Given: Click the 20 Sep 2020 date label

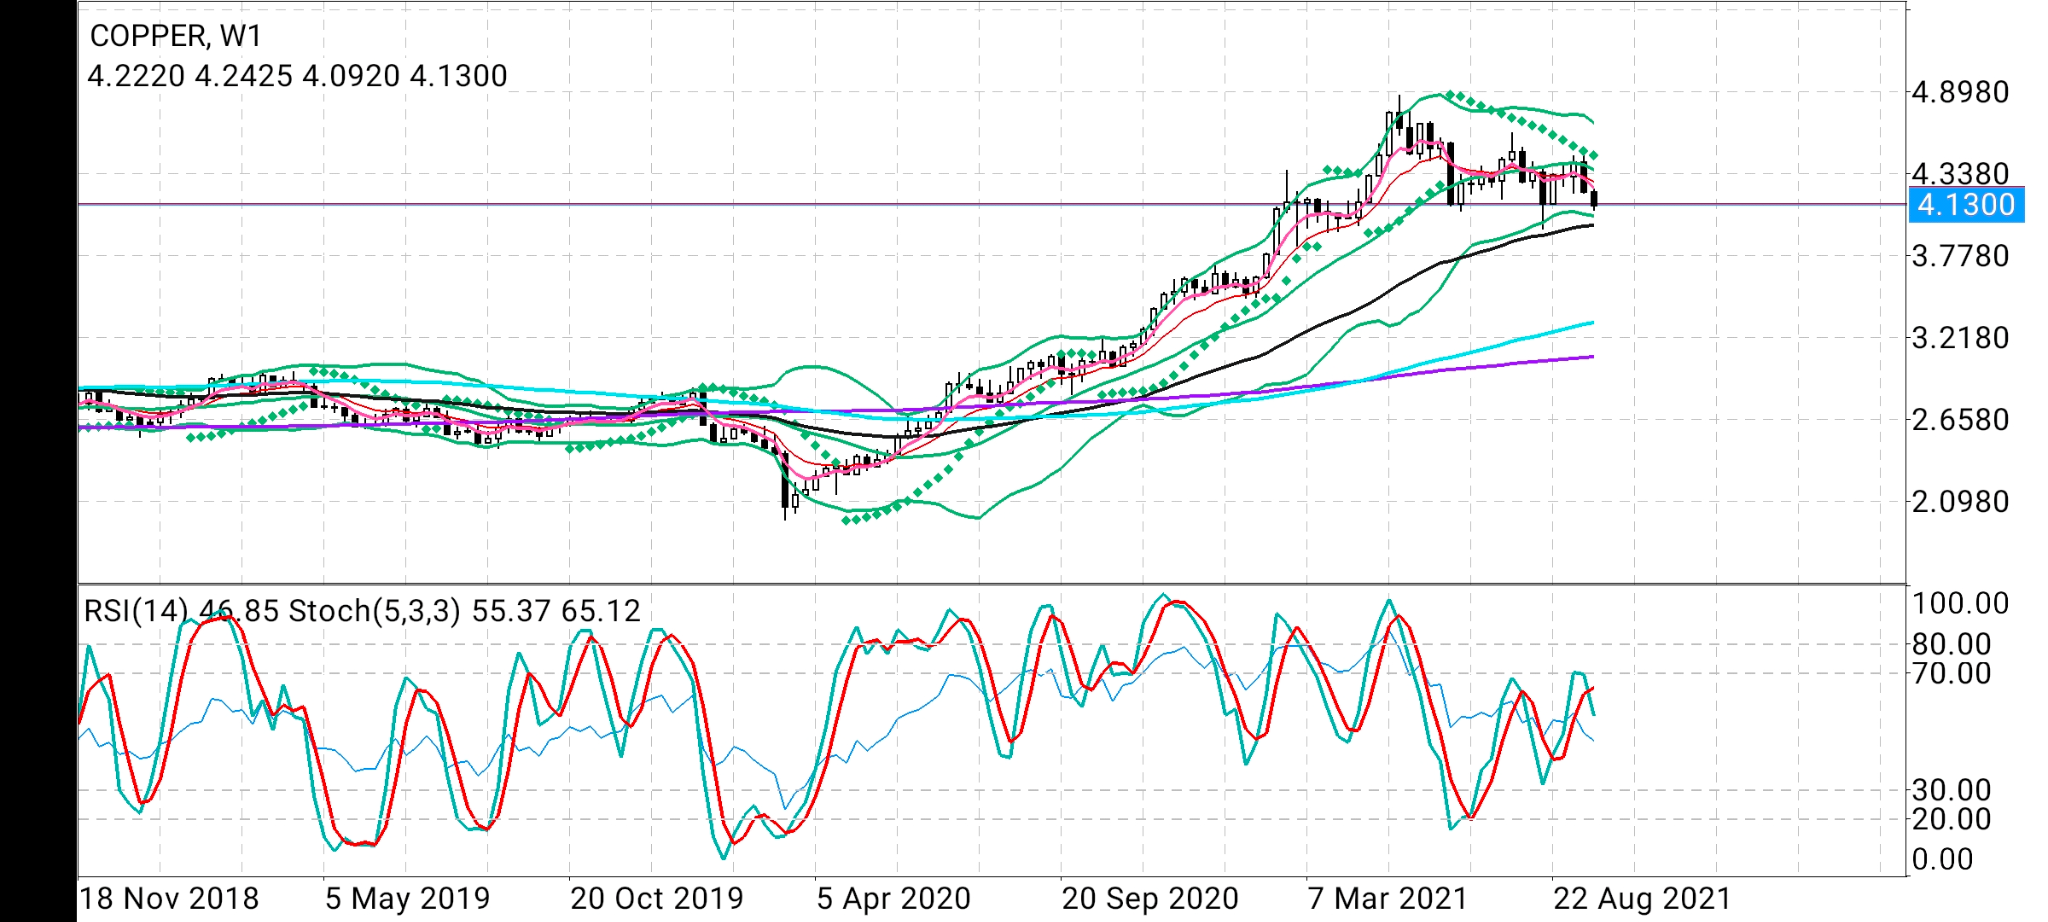Looking at the screenshot, I should click(1150, 898).
